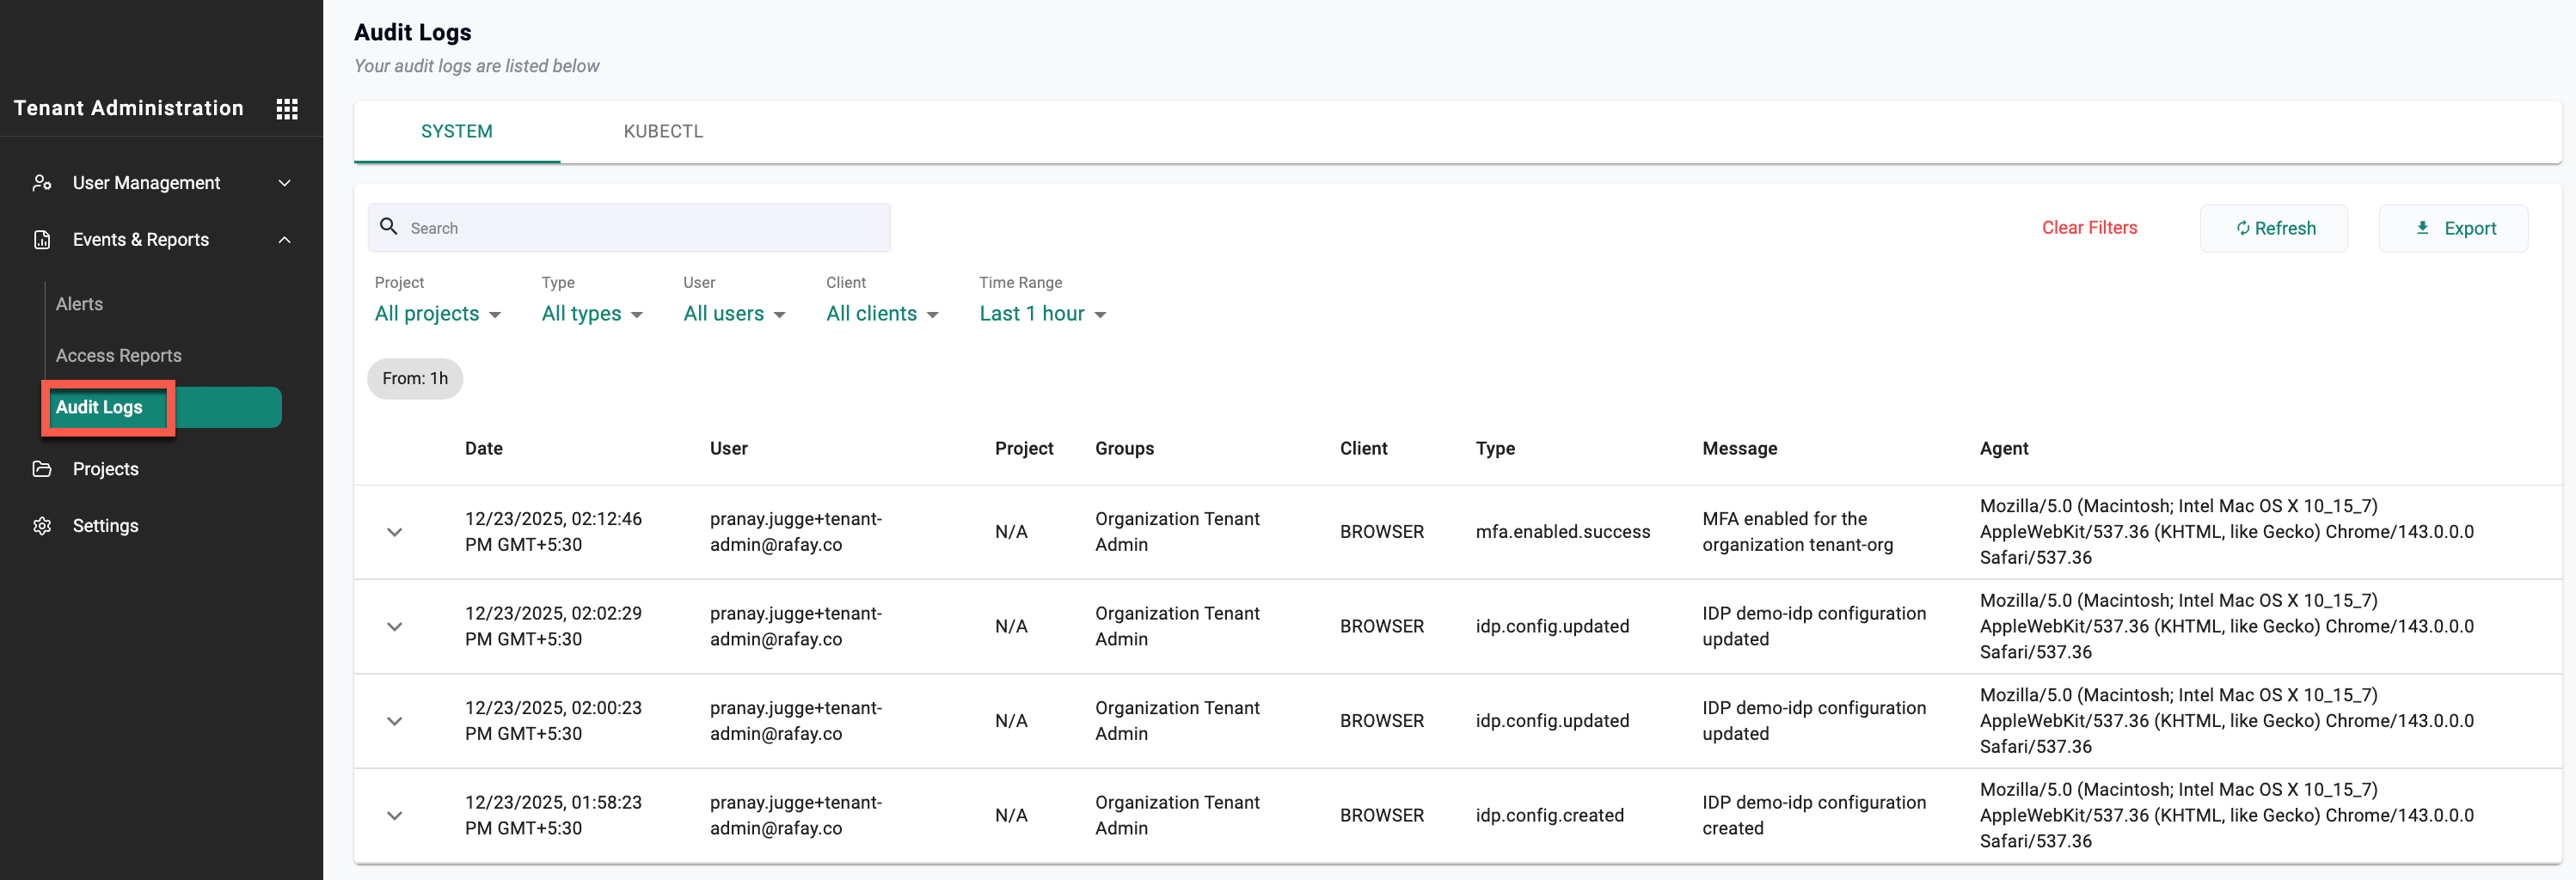This screenshot has height=880, width=2576.
Task: Click the search magnifier icon
Action: tap(389, 227)
